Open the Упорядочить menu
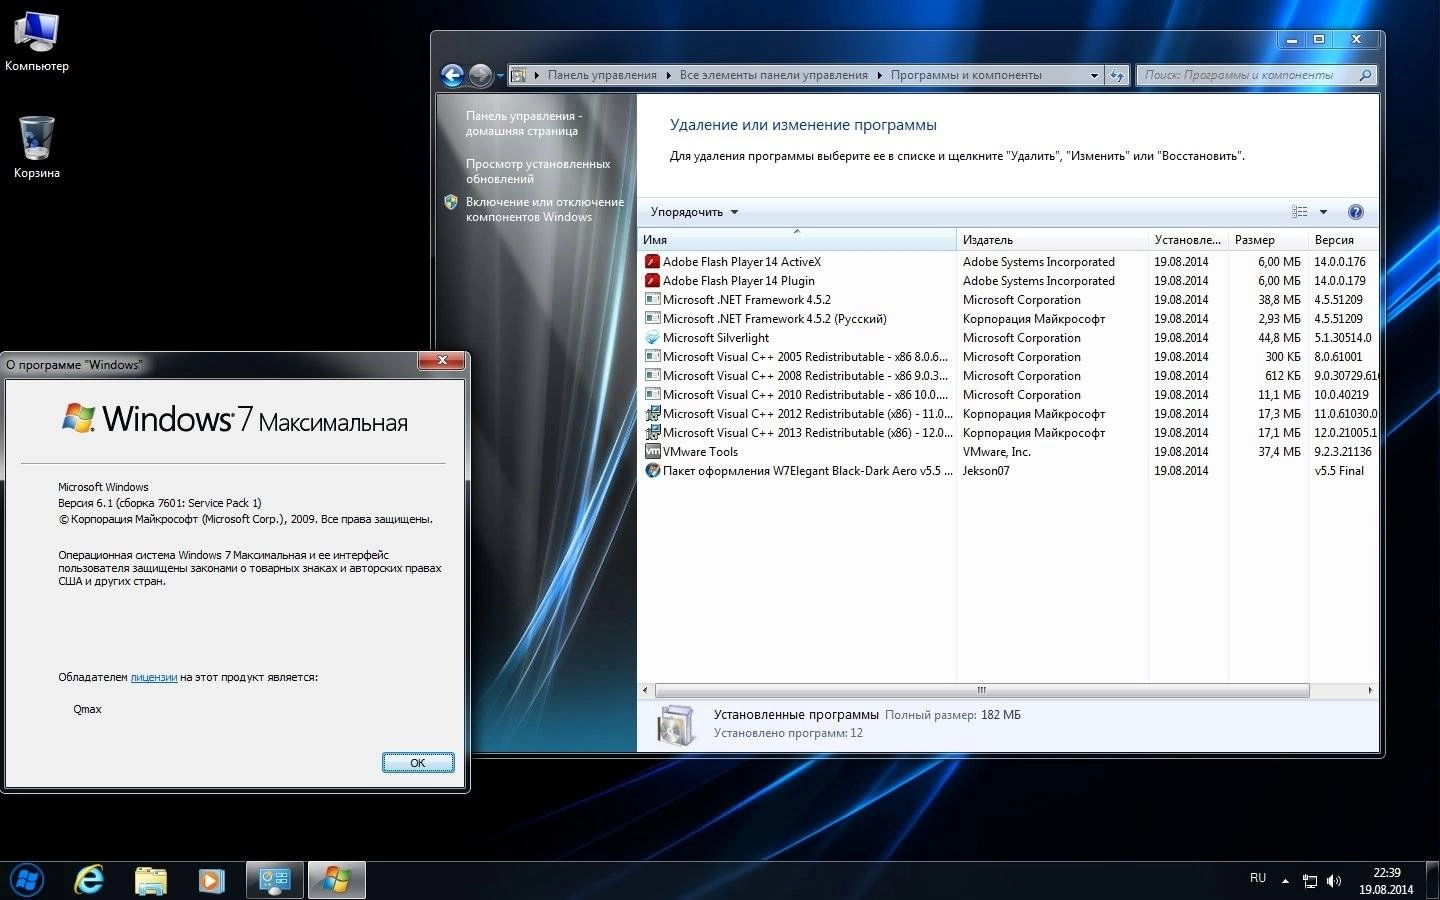 pyautogui.click(x=694, y=212)
